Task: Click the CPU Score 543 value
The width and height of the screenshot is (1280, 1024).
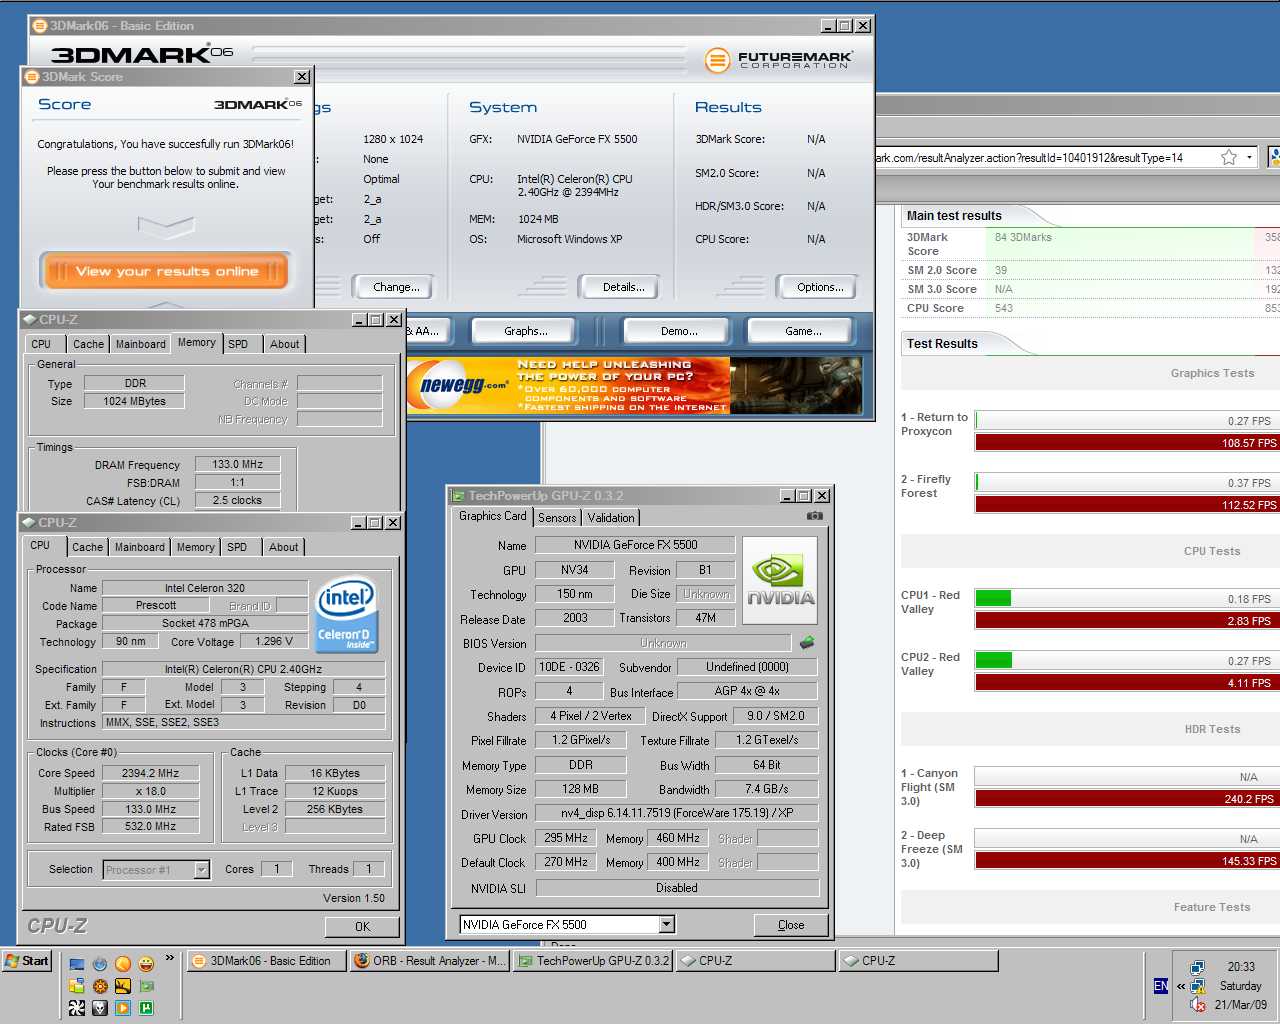Action: (x=1004, y=308)
